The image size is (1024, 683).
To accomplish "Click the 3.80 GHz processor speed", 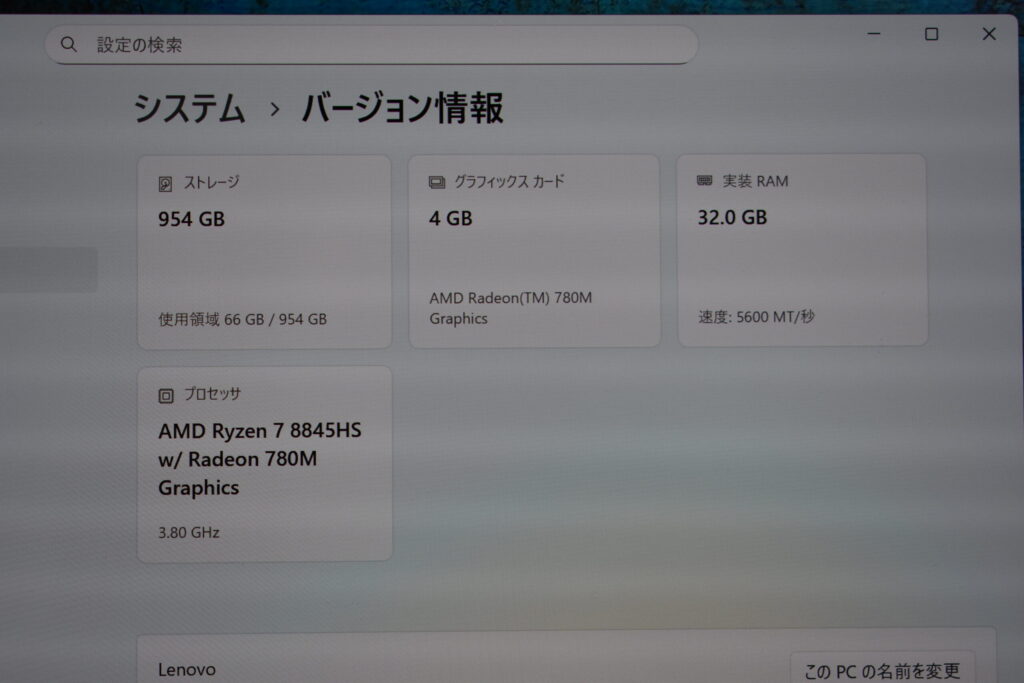I will 188,532.
